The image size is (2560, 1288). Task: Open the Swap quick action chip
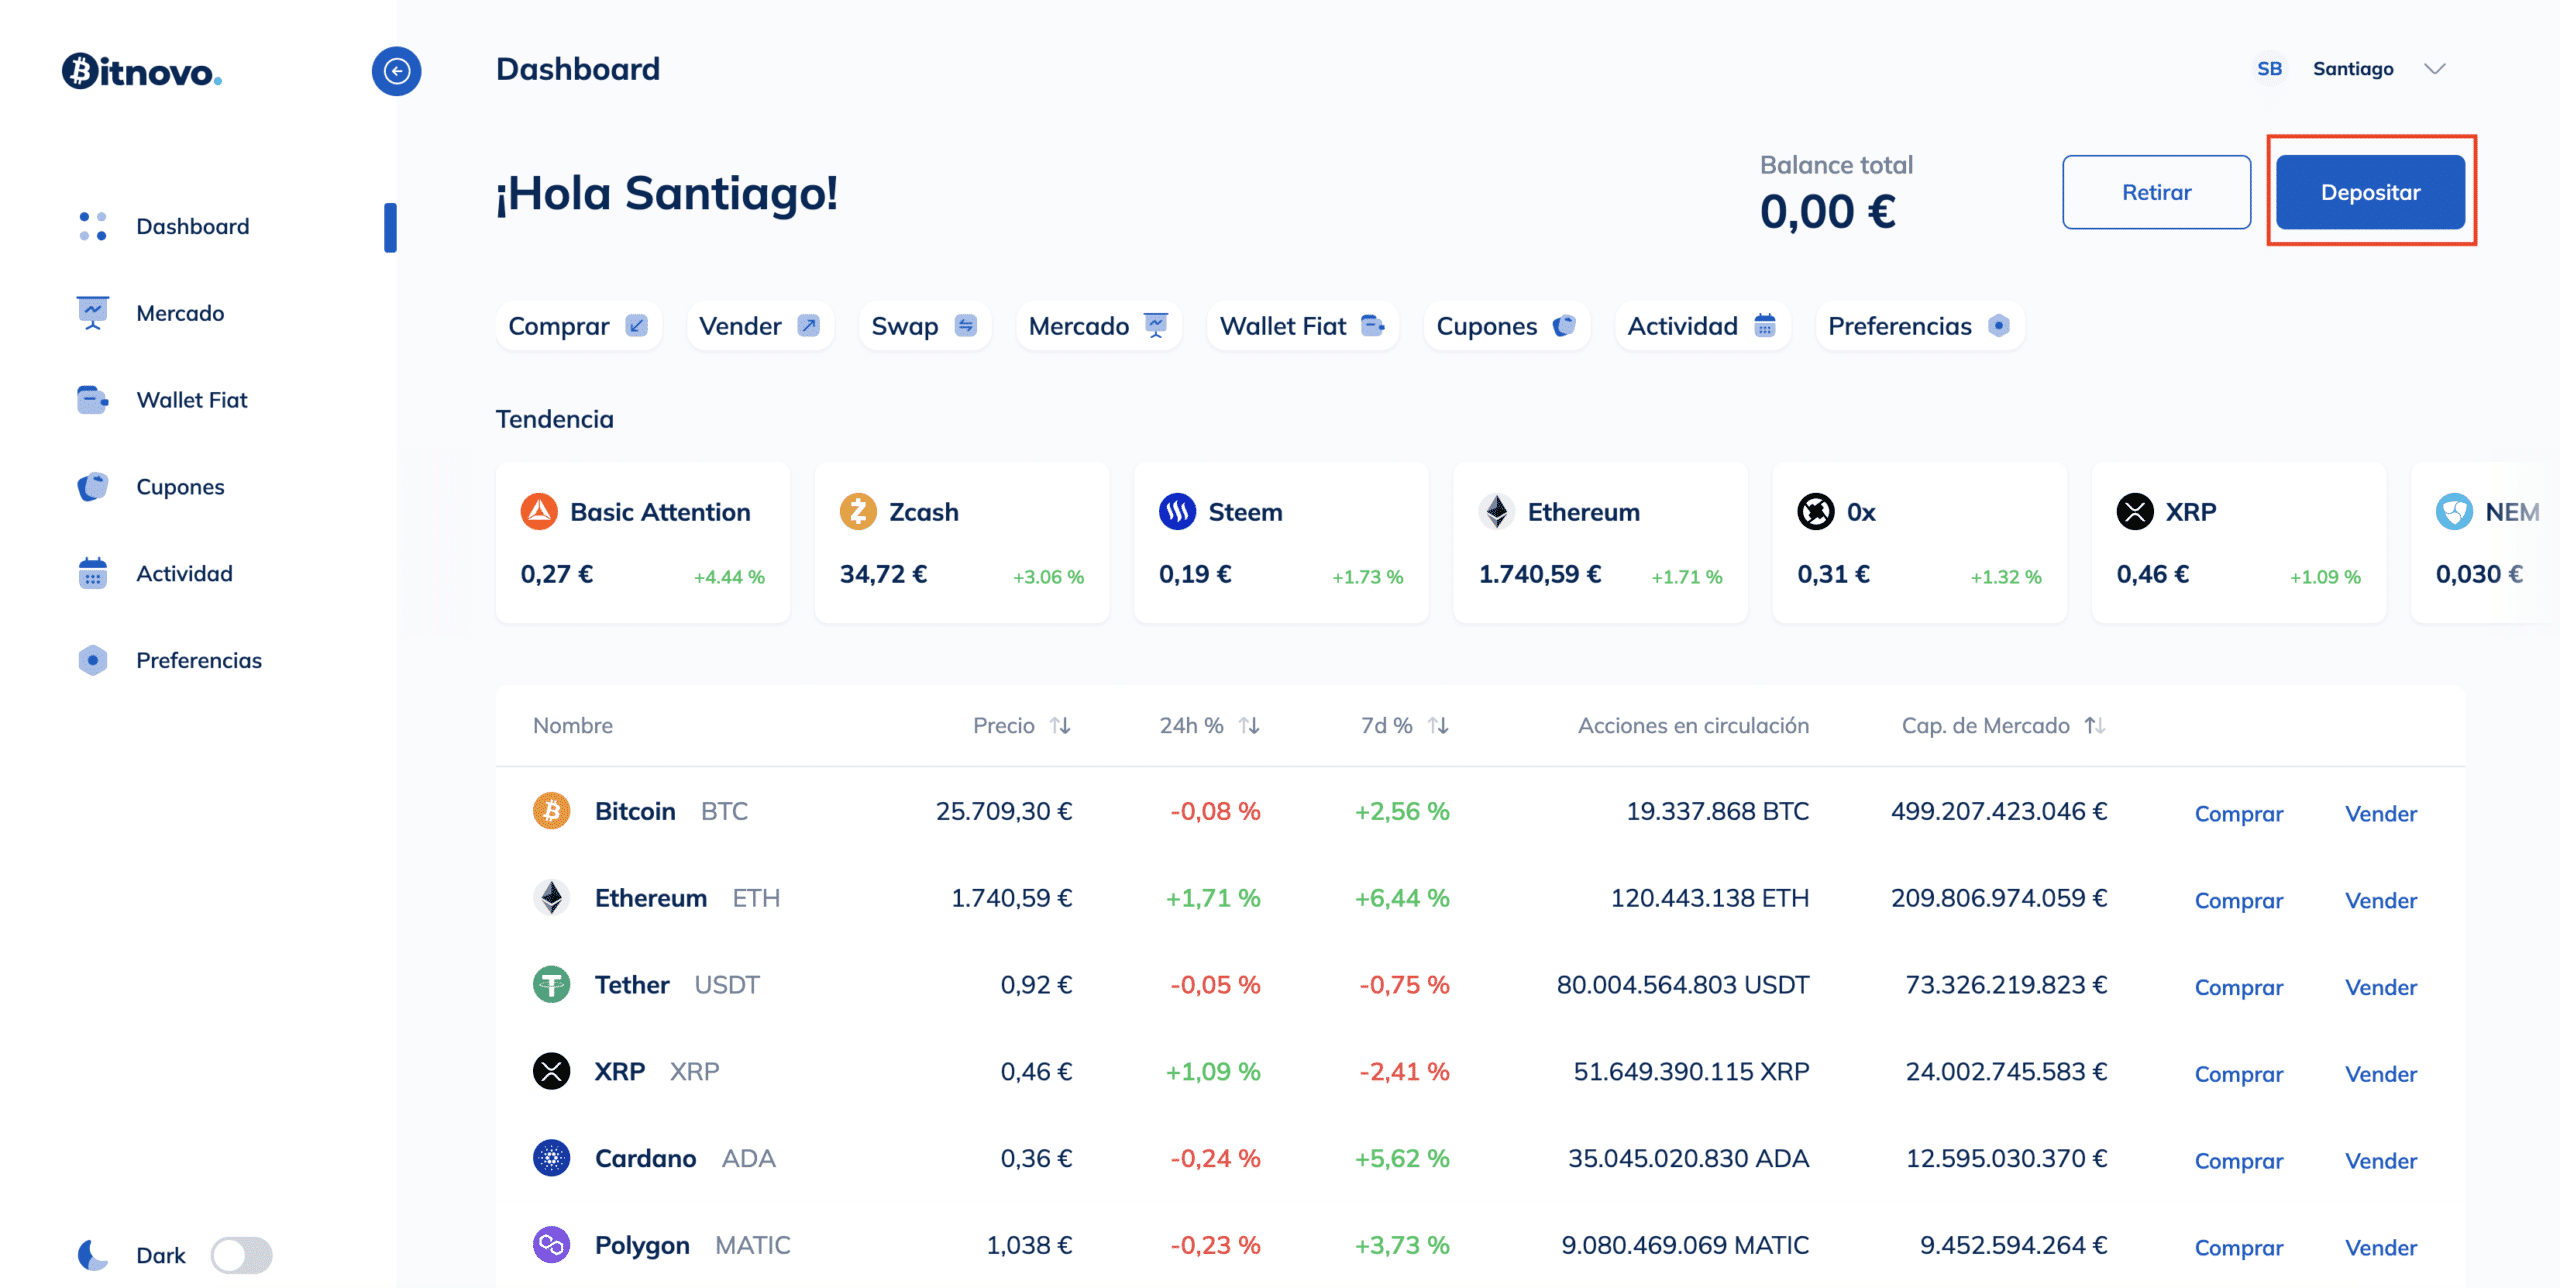pos(923,326)
